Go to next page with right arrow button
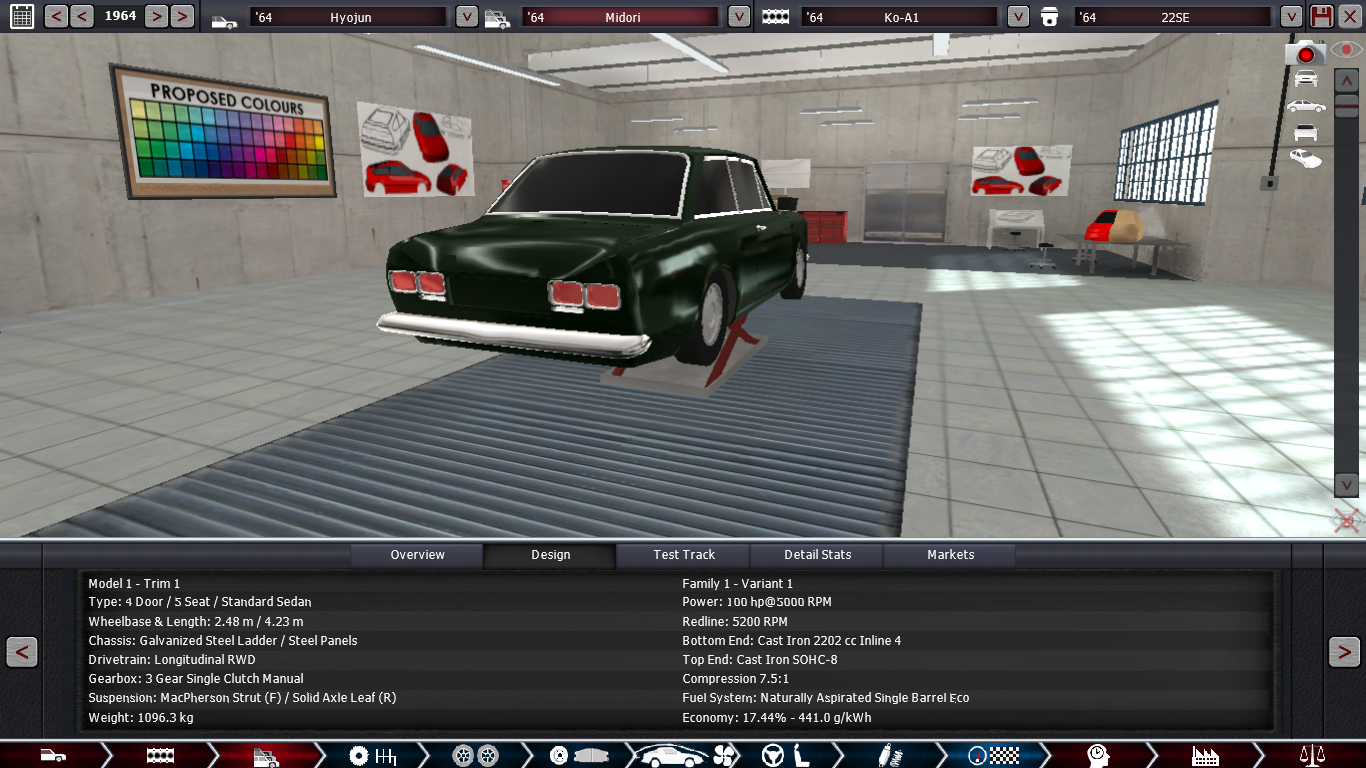1366x768 pixels. click(1343, 652)
